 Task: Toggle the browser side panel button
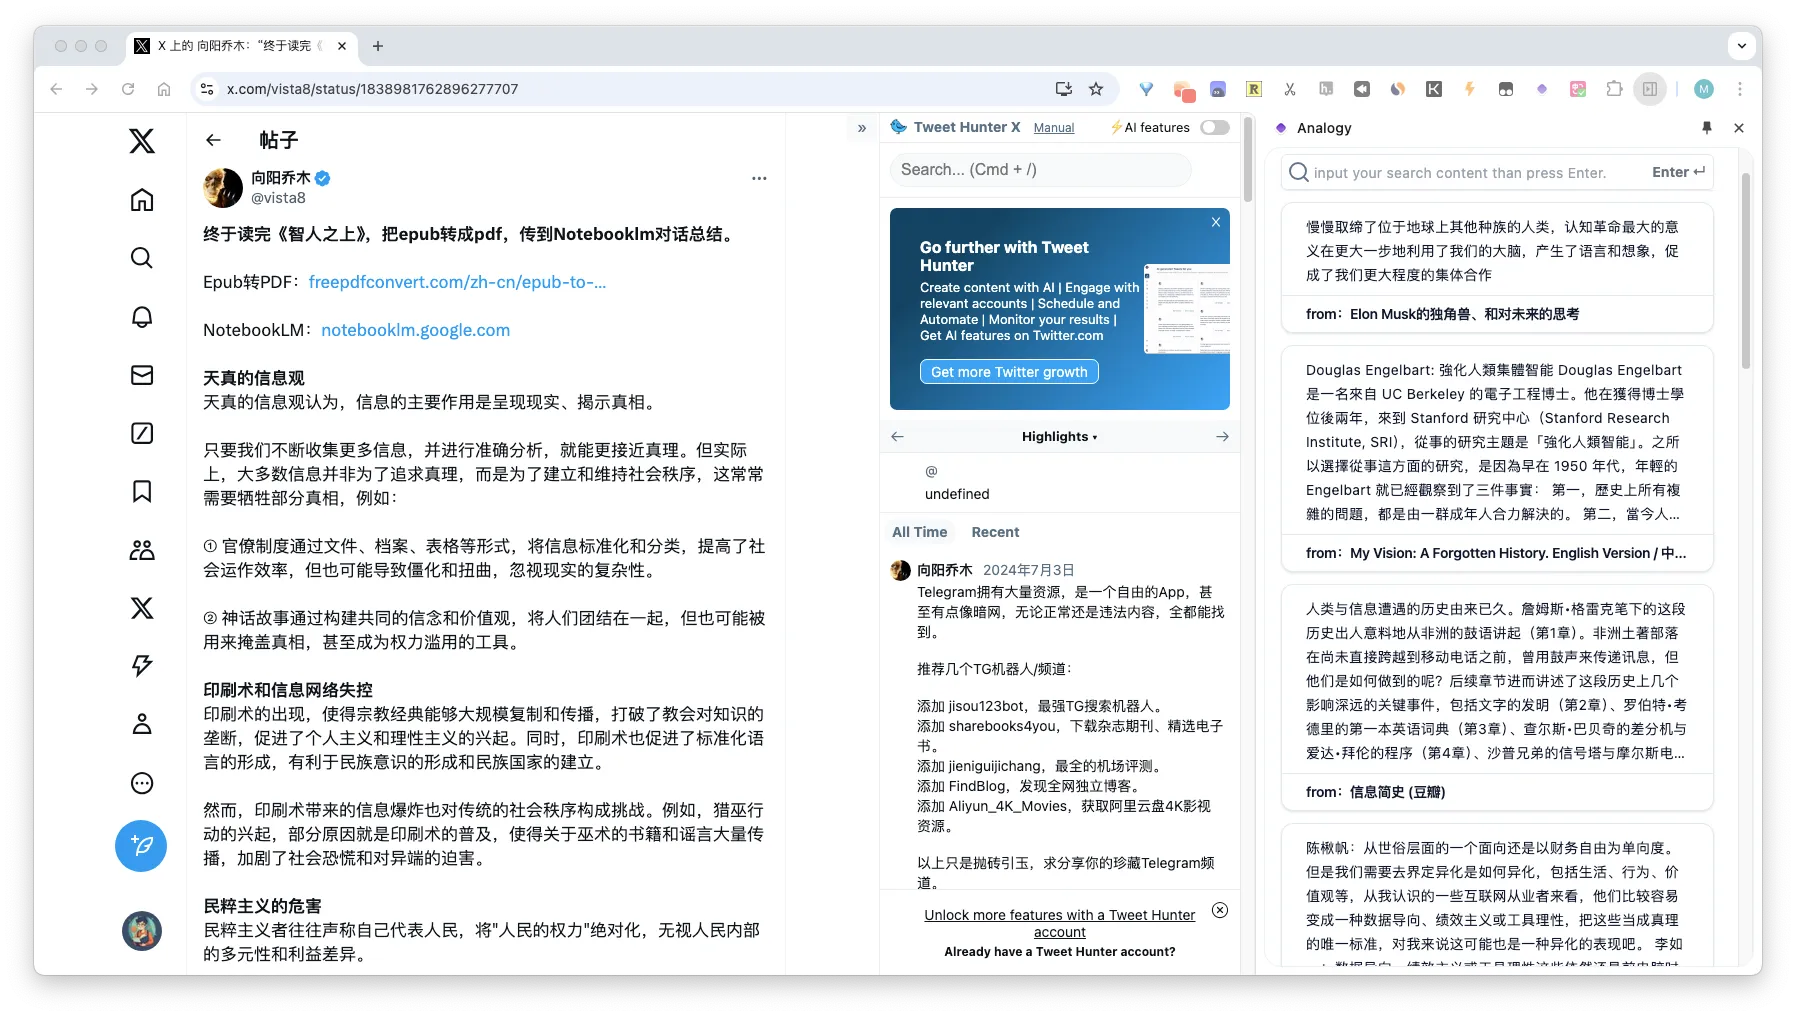click(1649, 89)
